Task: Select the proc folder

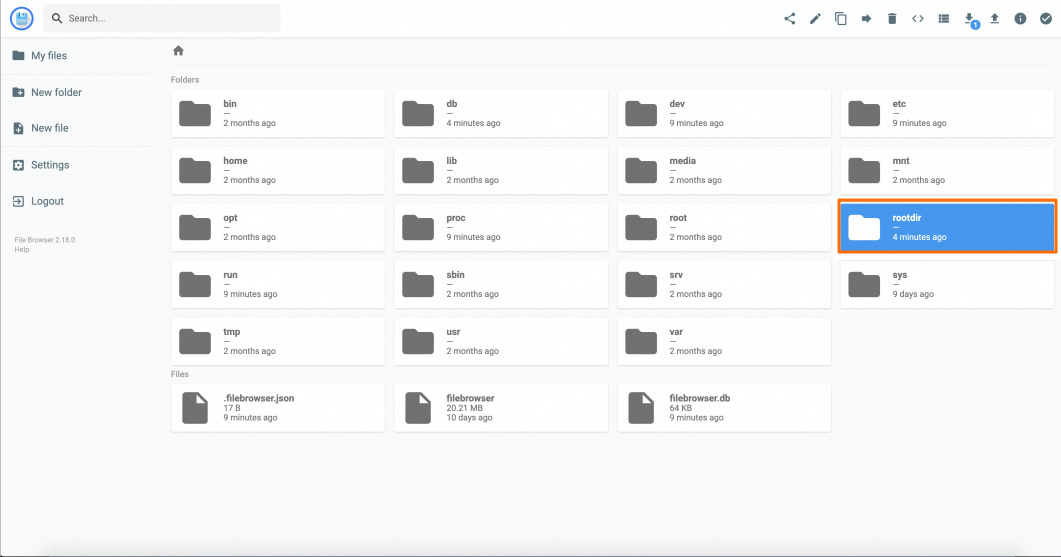Action: point(501,227)
